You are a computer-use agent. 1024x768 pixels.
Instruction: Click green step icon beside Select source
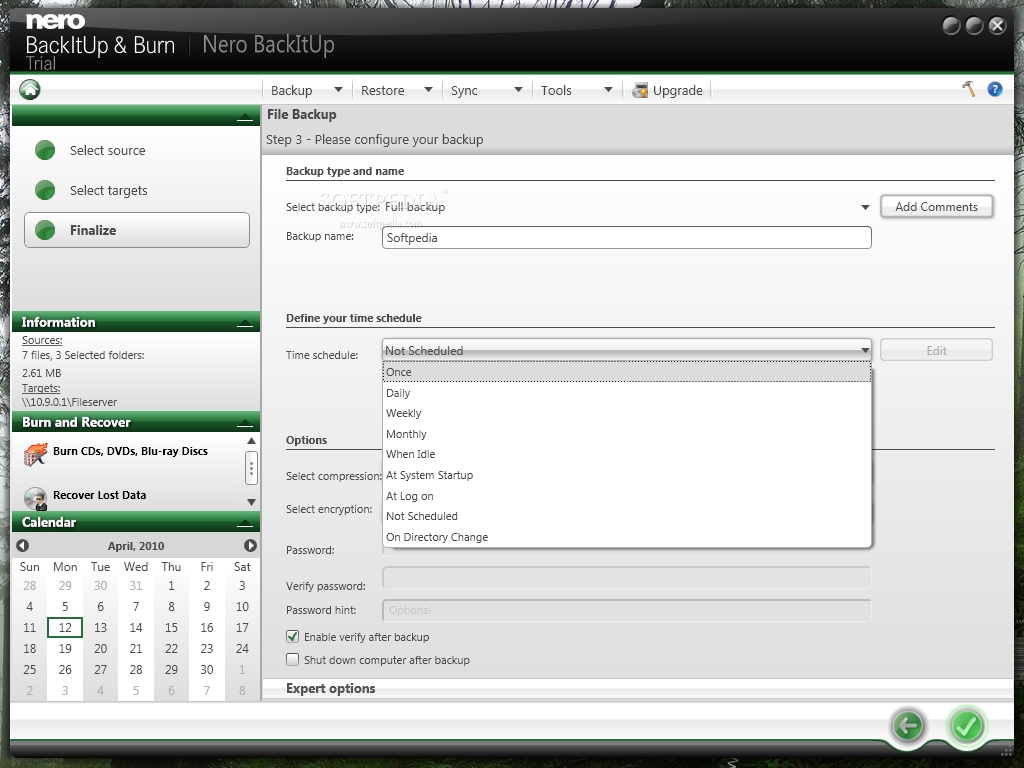pyautogui.click(x=45, y=150)
